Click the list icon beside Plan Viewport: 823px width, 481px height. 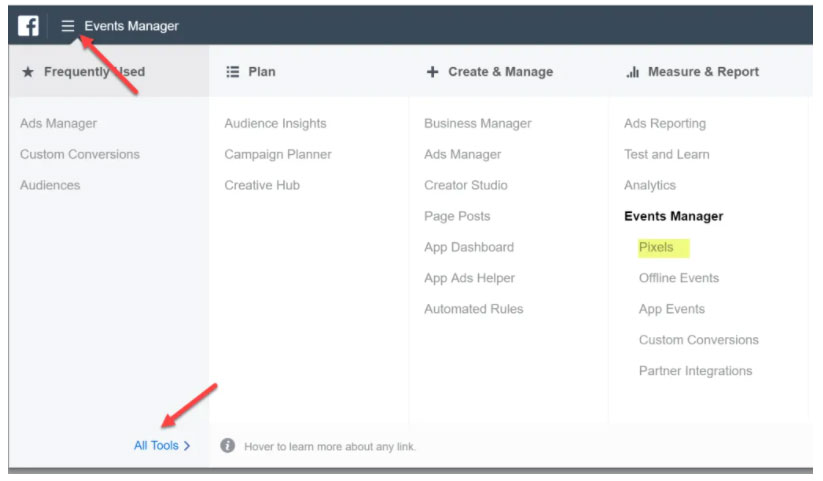click(233, 72)
